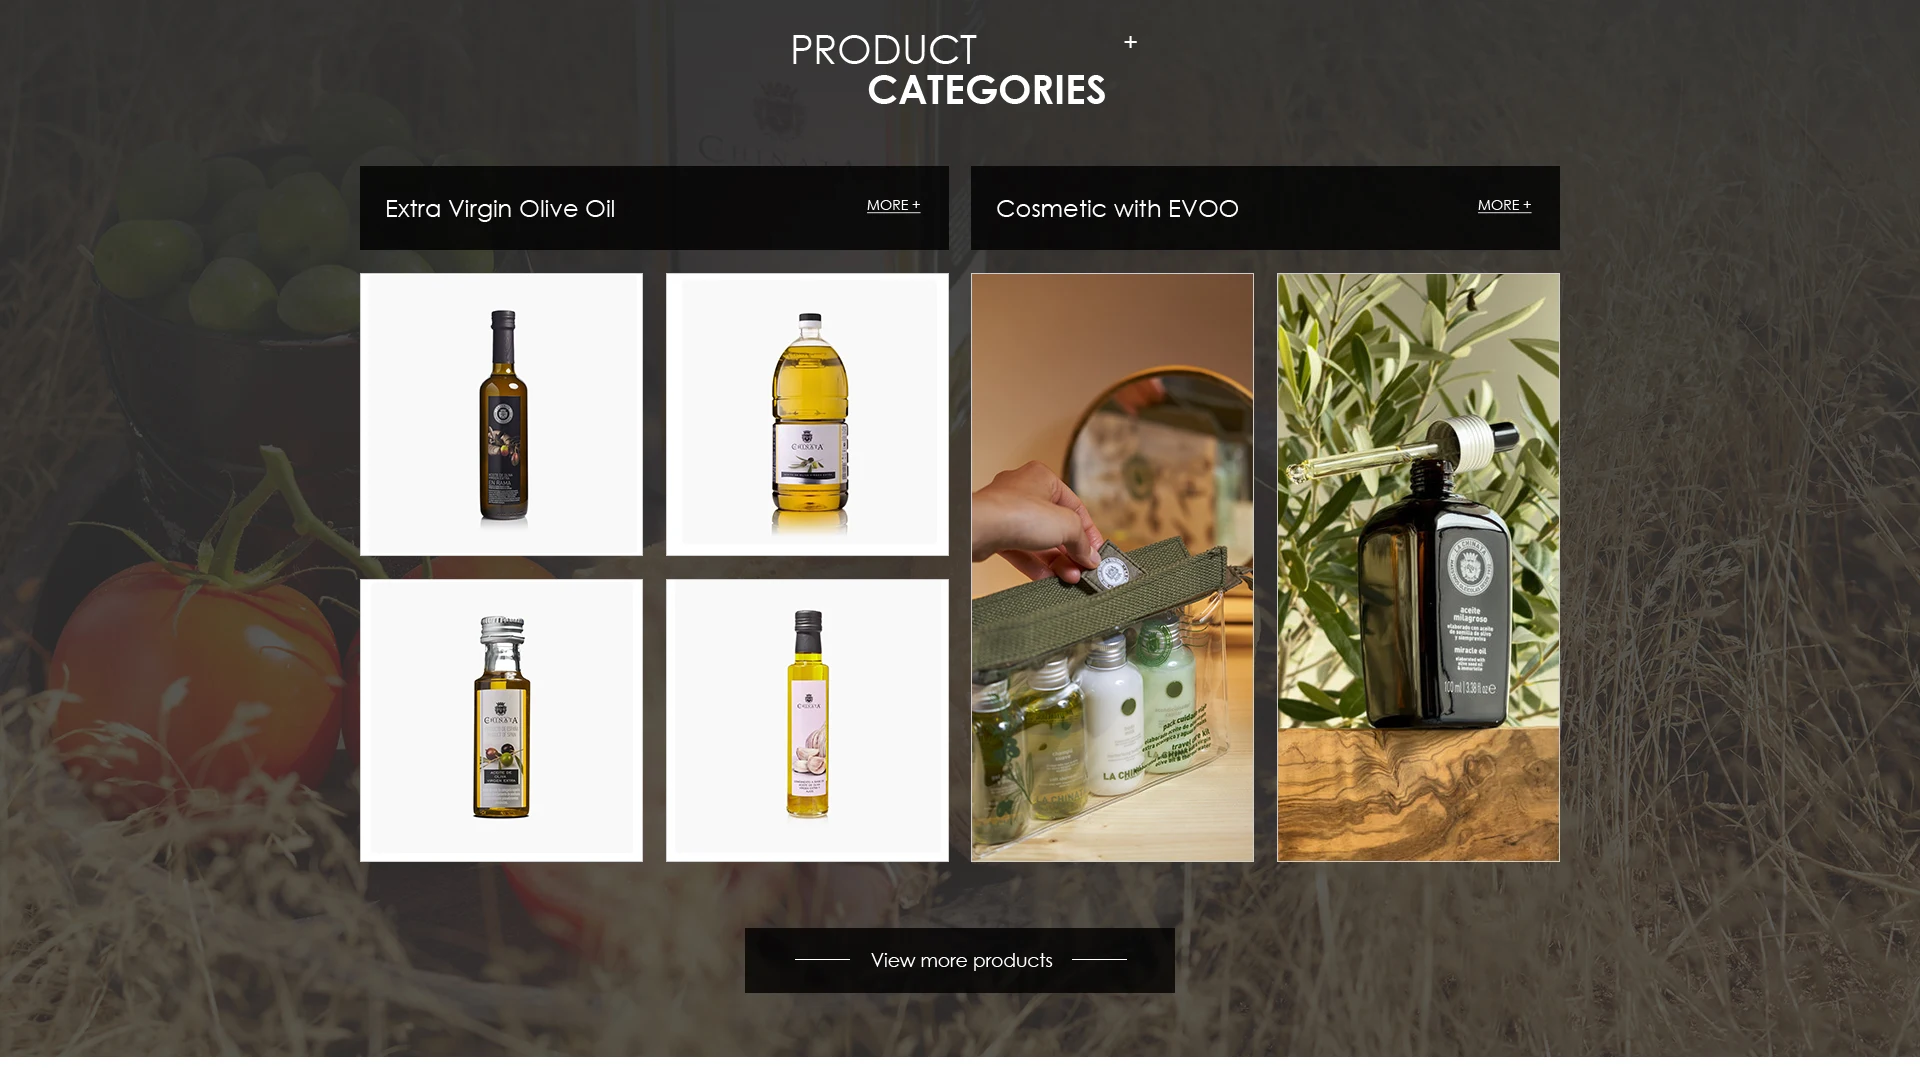Click the label on the plastic oil jug
Screen dimensions: 1920x1084
(x=809, y=467)
